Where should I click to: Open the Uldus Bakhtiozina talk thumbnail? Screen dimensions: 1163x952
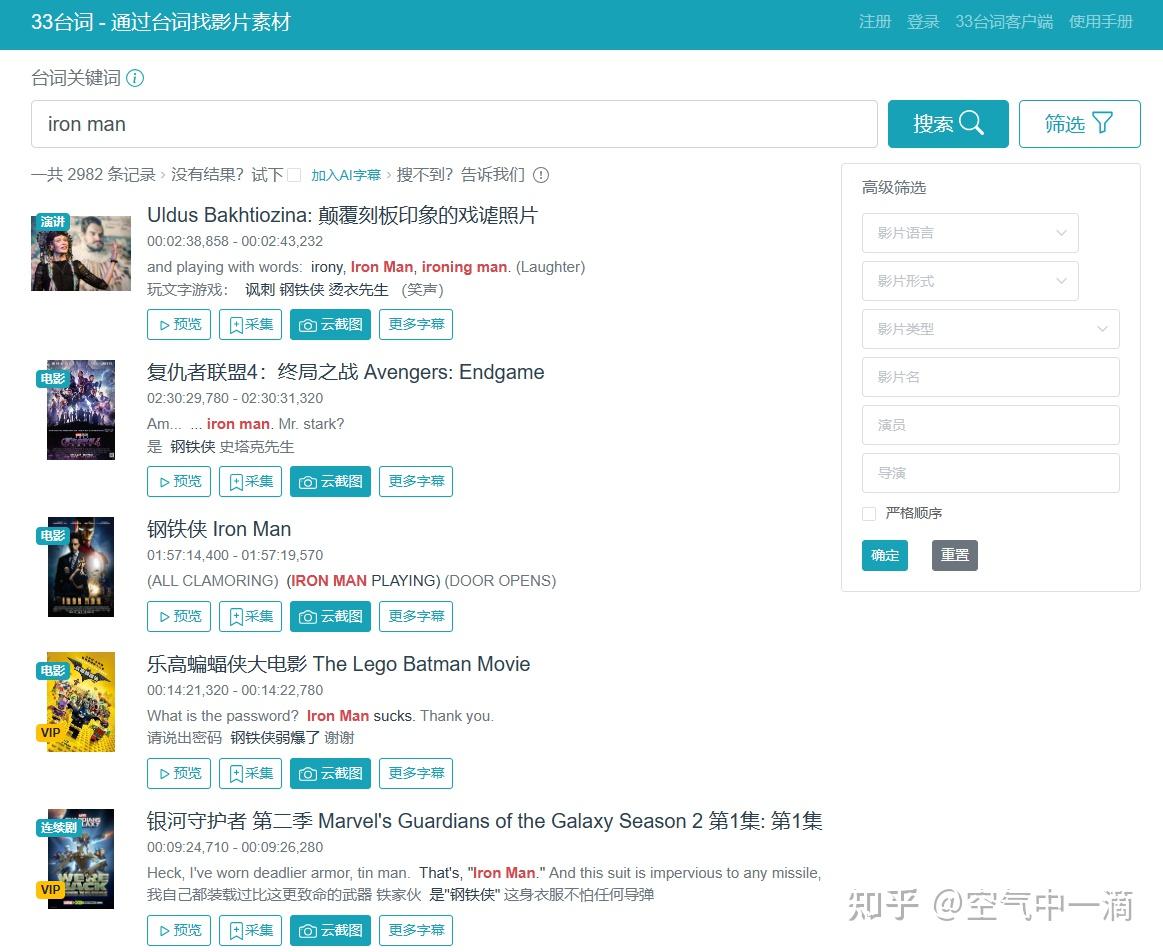81,253
